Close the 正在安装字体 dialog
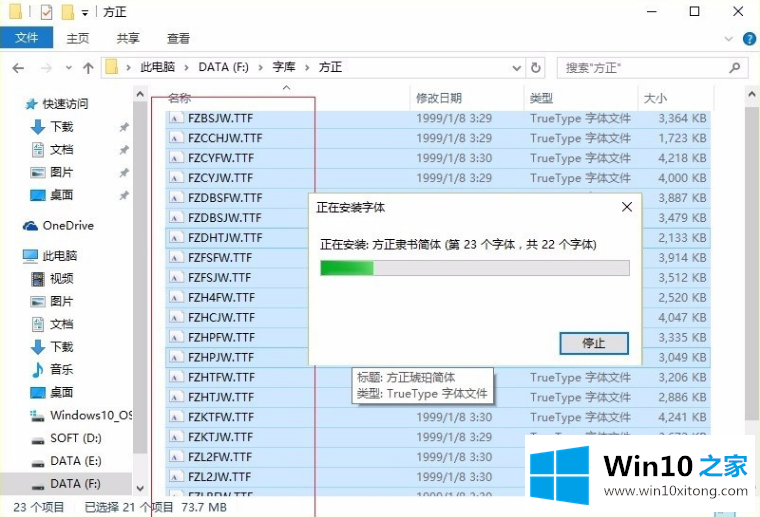Screen dimensions: 760x517 [x=627, y=207]
